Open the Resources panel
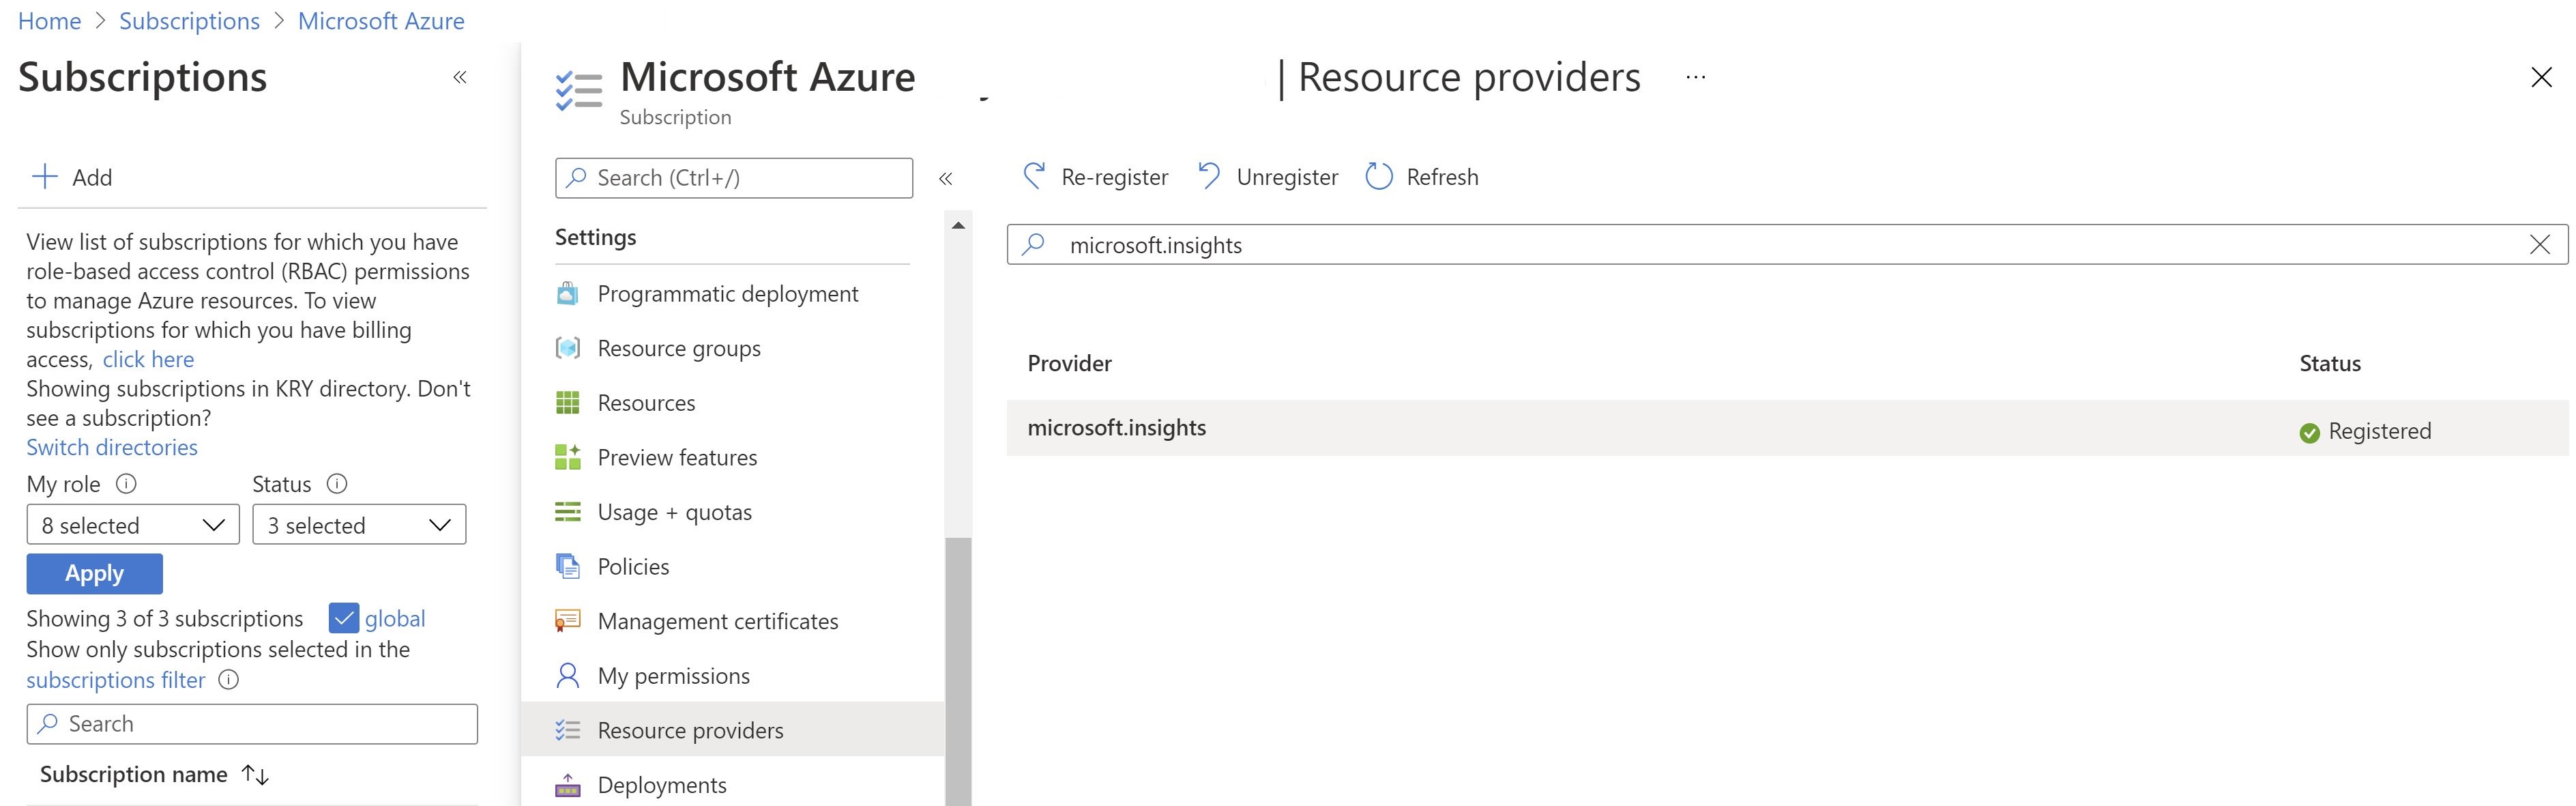 click(646, 402)
